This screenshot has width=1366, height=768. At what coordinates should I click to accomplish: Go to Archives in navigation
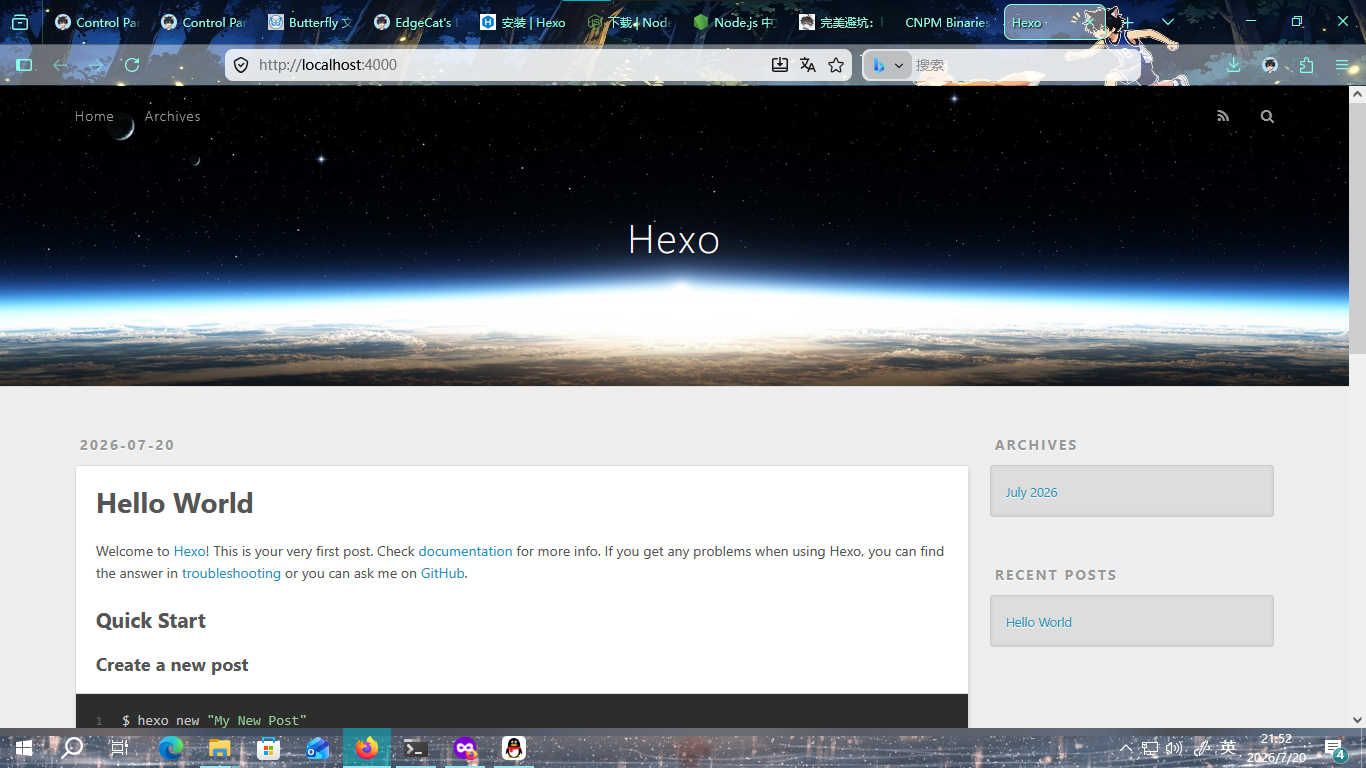172,116
